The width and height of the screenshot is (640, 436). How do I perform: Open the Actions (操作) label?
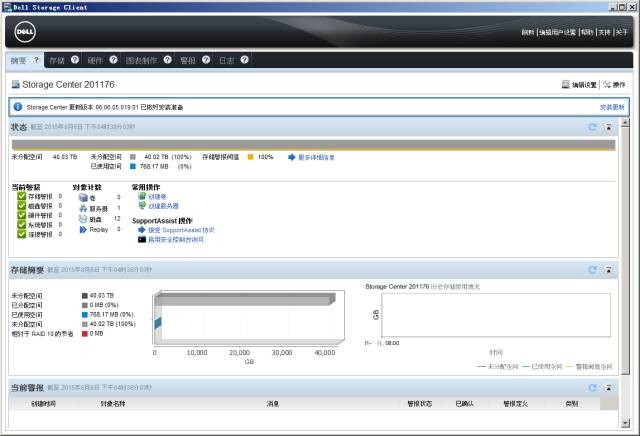(619, 85)
